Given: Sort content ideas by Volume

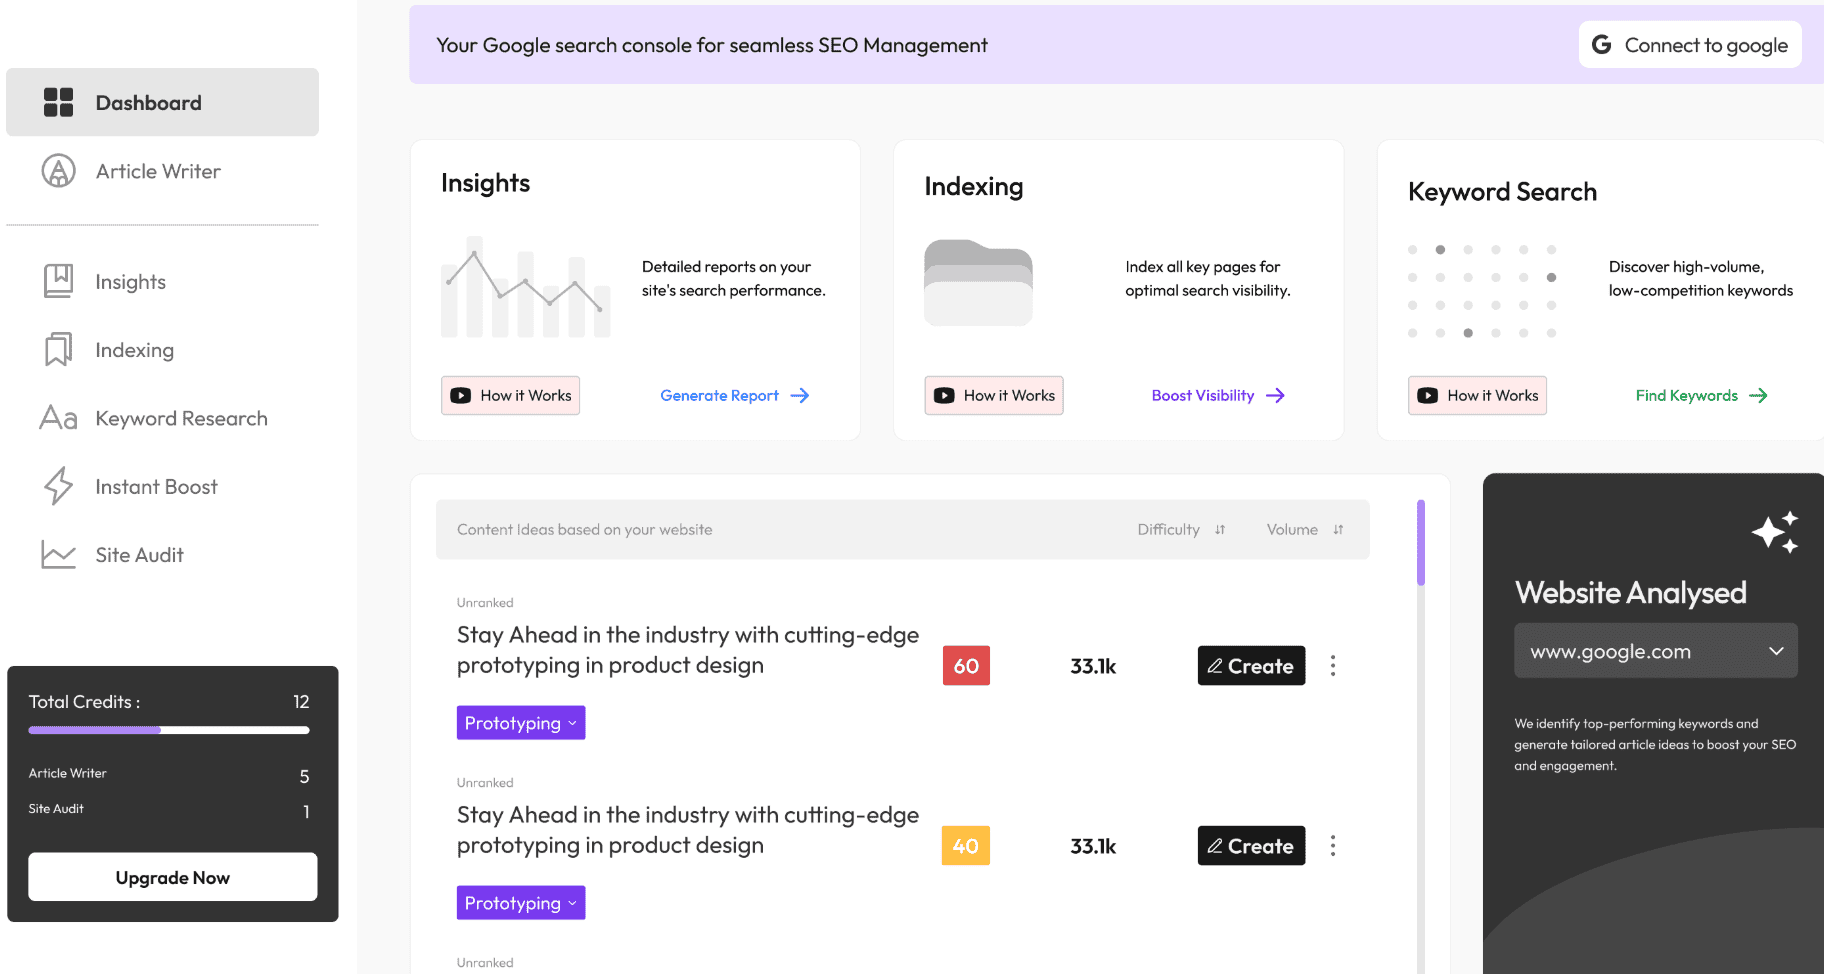Looking at the screenshot, I should (1305, 530).
